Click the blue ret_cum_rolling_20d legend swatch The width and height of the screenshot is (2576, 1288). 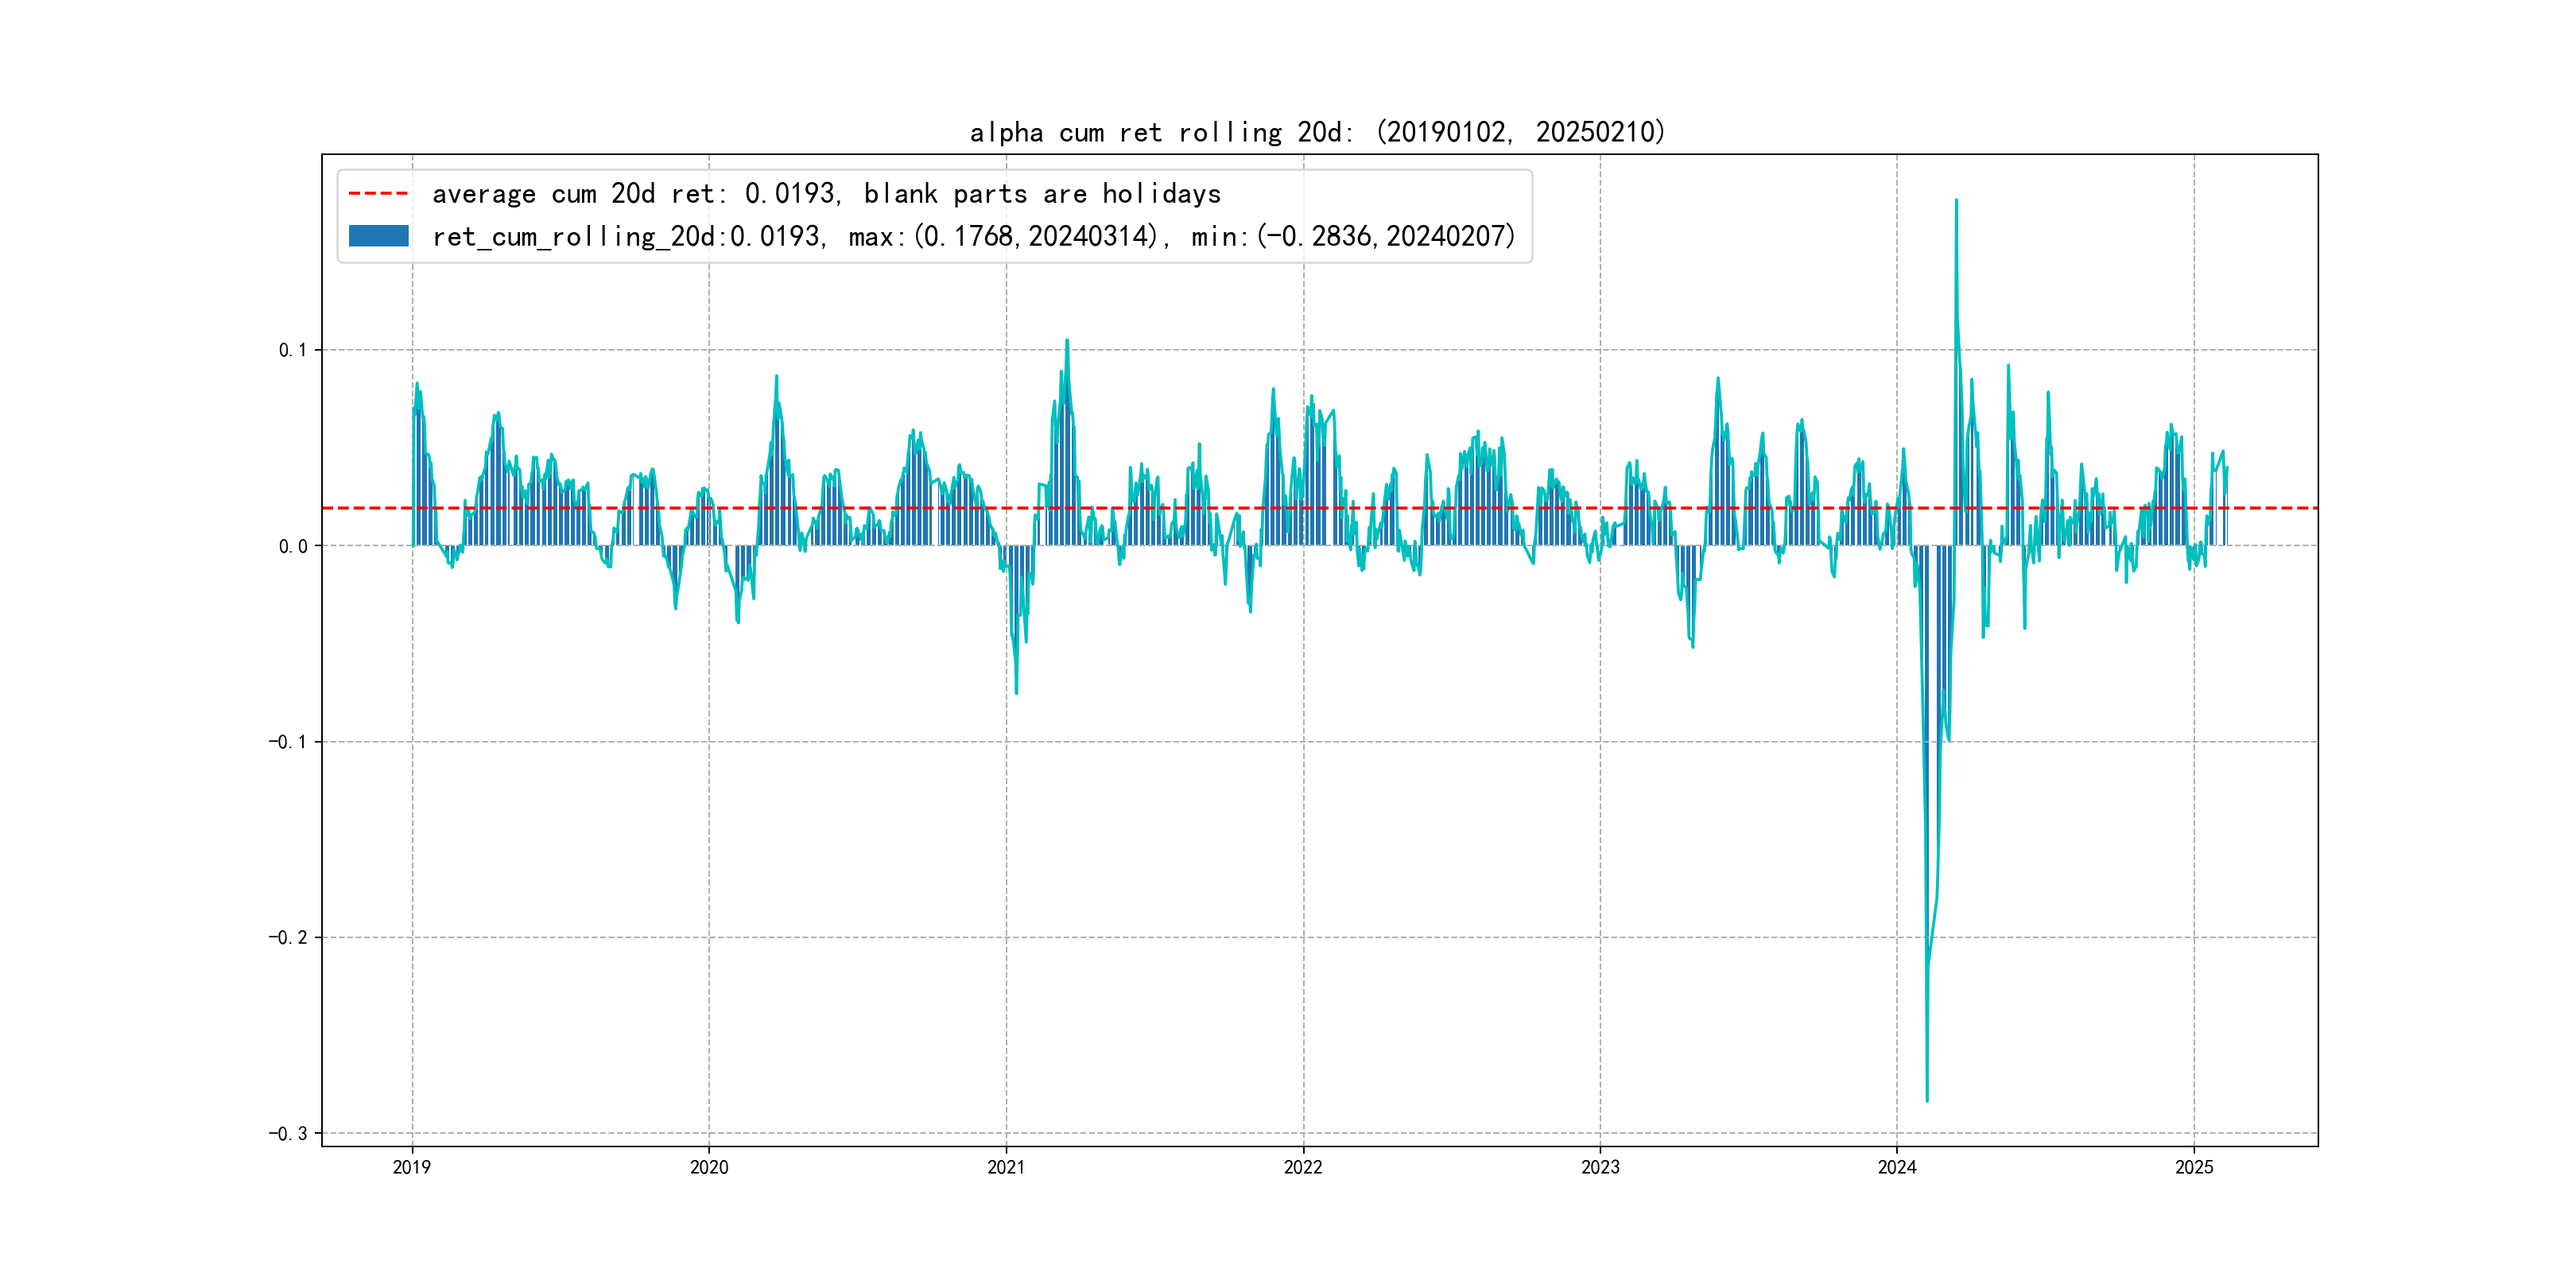[378, 236]
